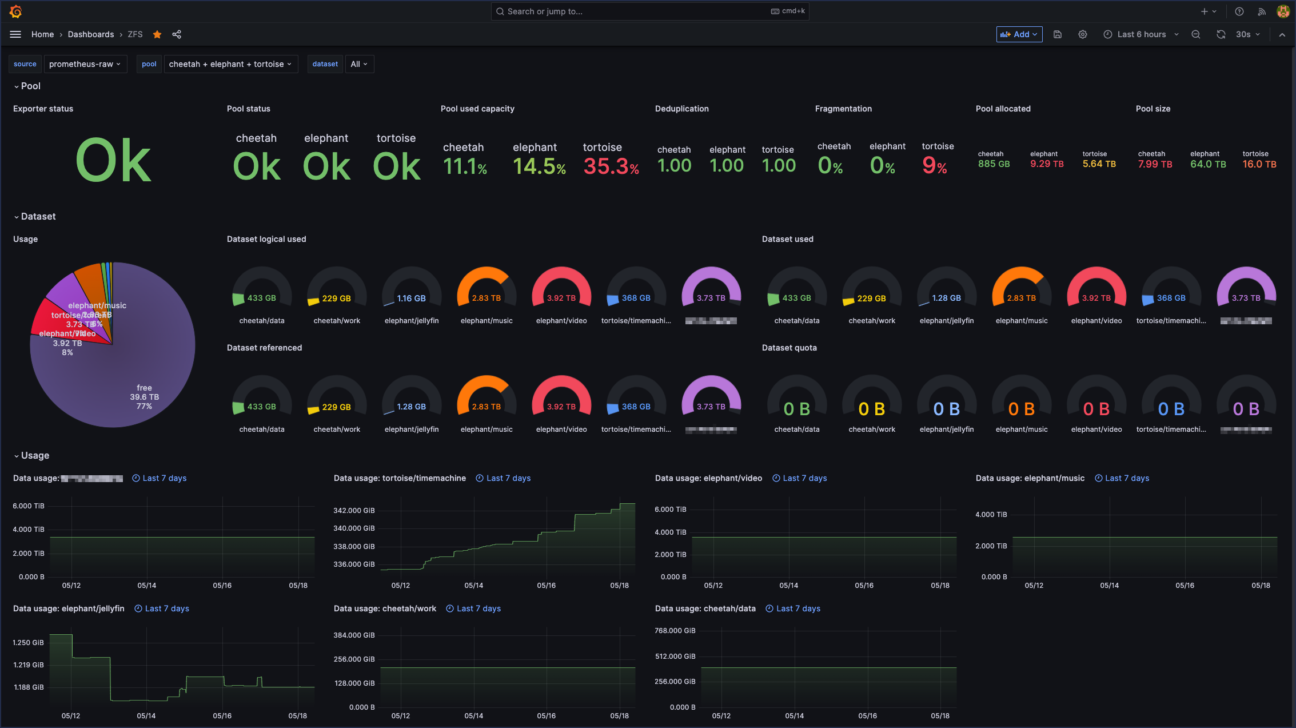This screenshot has width=1296, height=728.
Task: Click Last 7 days on elephant/jellyfin panel
Action: [161, 608]
